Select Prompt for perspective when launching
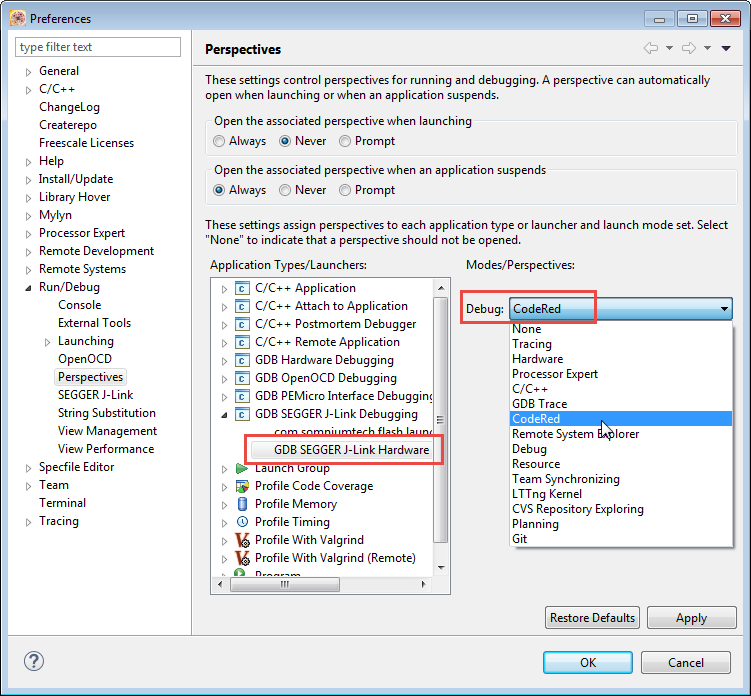This screenshot has height=696, width=751. click(345, 141)
